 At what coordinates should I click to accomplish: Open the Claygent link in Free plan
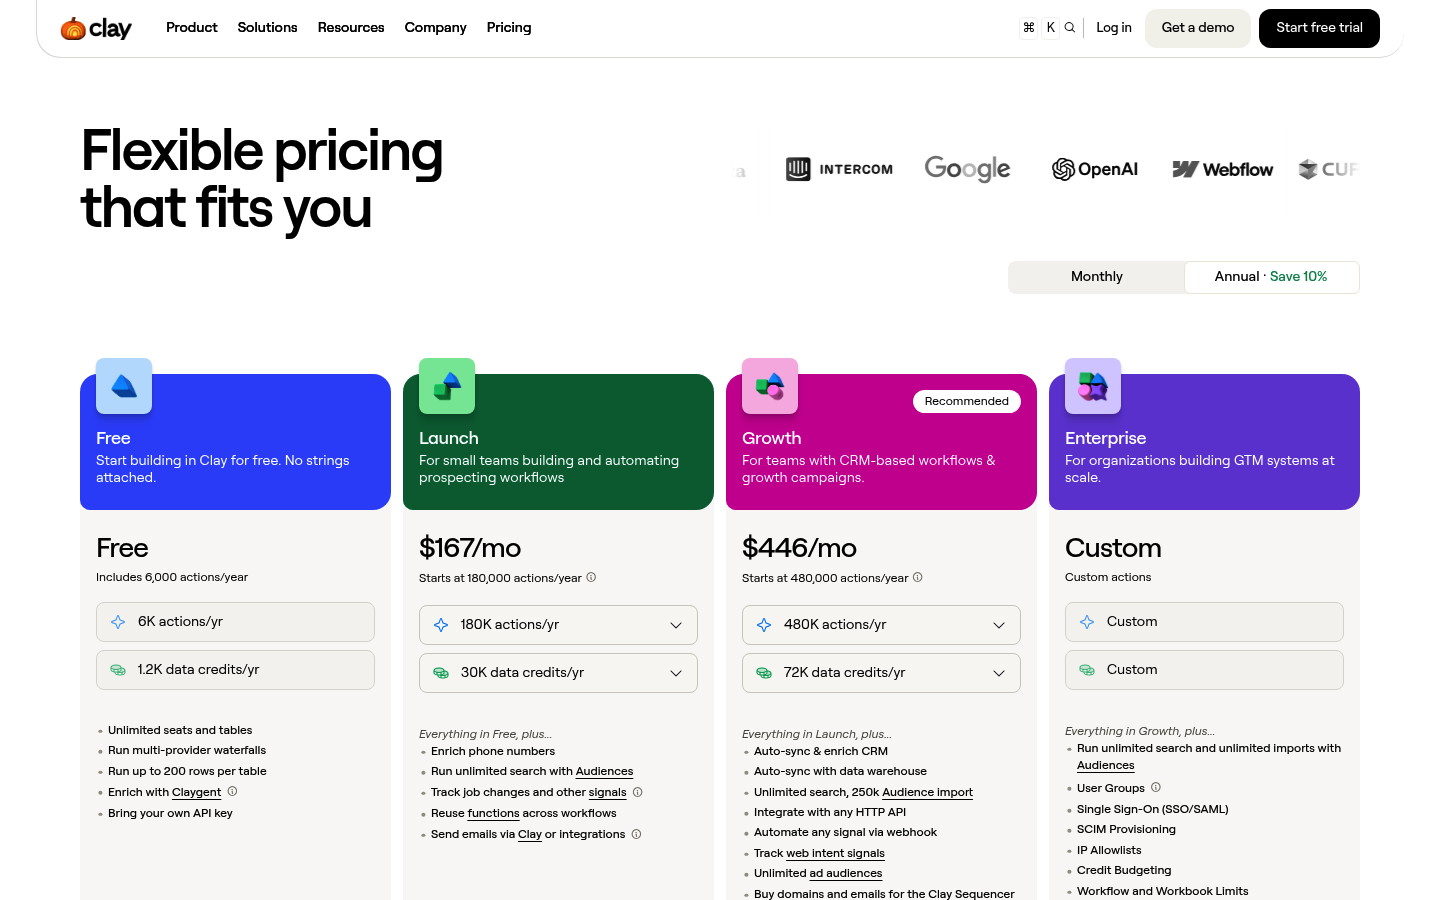pyautogui.click(x=197, y=793)
